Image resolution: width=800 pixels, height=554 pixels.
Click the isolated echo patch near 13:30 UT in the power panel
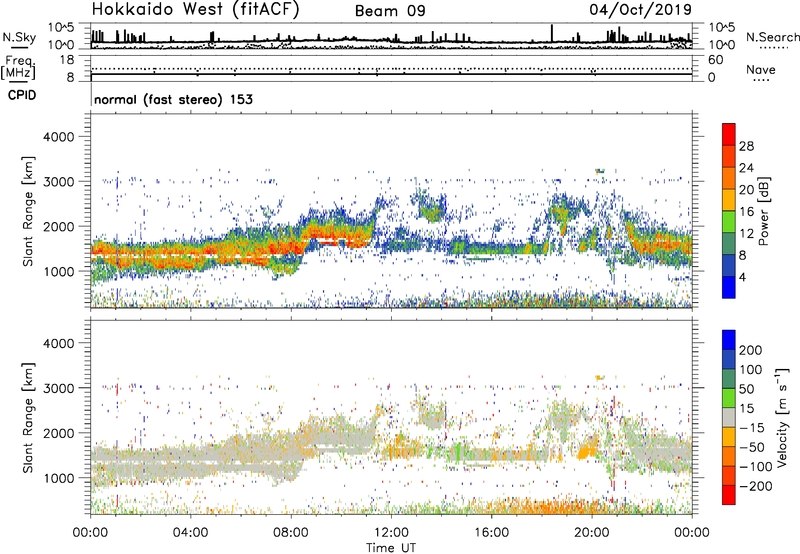tap(432, 208)
